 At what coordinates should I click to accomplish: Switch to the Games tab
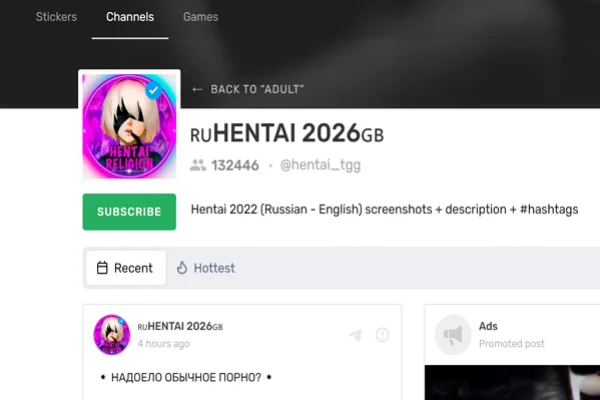pos(201,17)
